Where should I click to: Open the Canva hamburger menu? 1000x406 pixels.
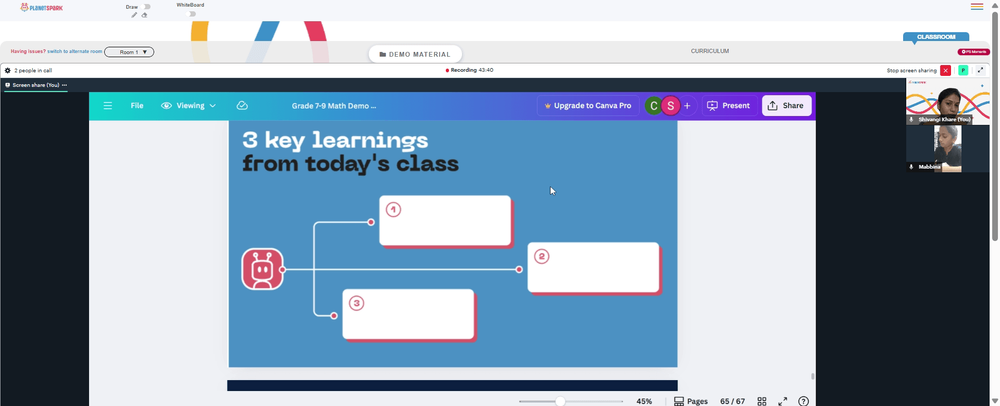tap(108, 106)
